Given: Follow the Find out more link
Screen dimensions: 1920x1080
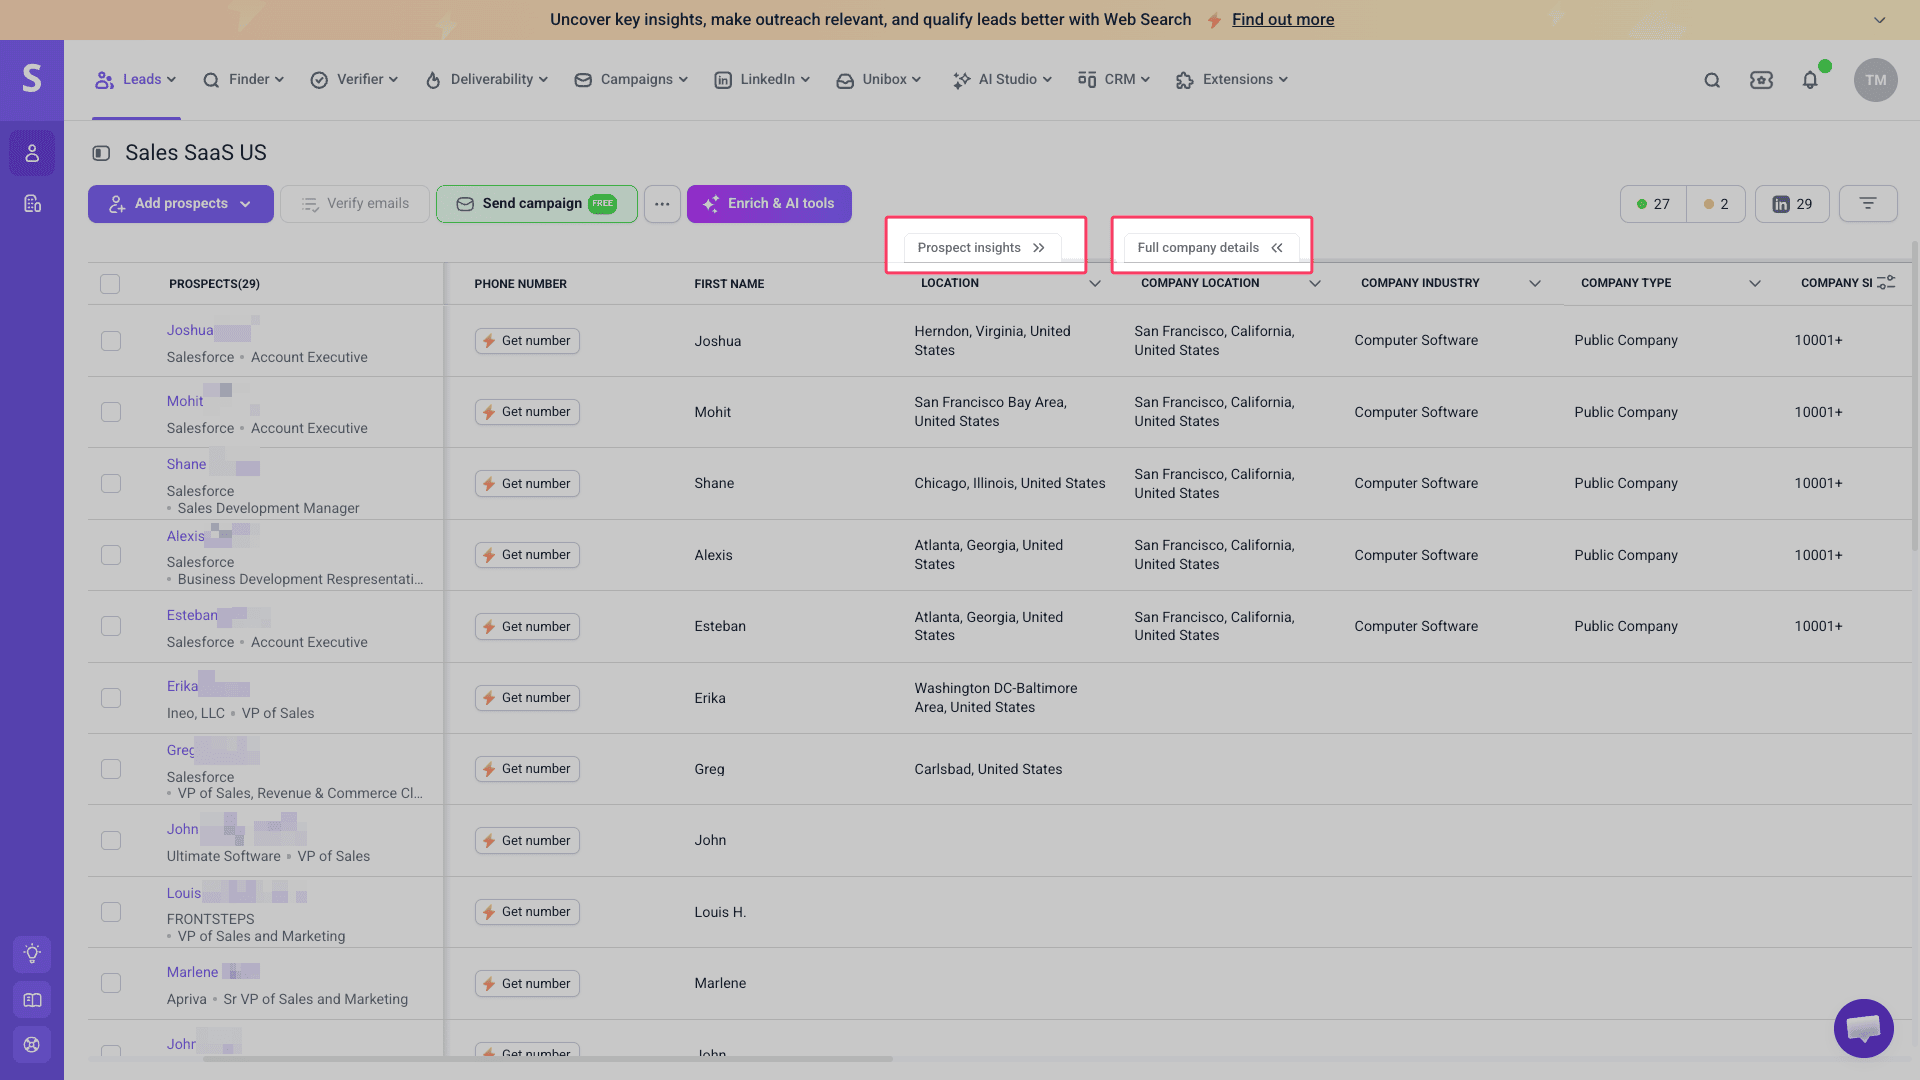Looking at the screenshot, I should [x=1283, y=20].
